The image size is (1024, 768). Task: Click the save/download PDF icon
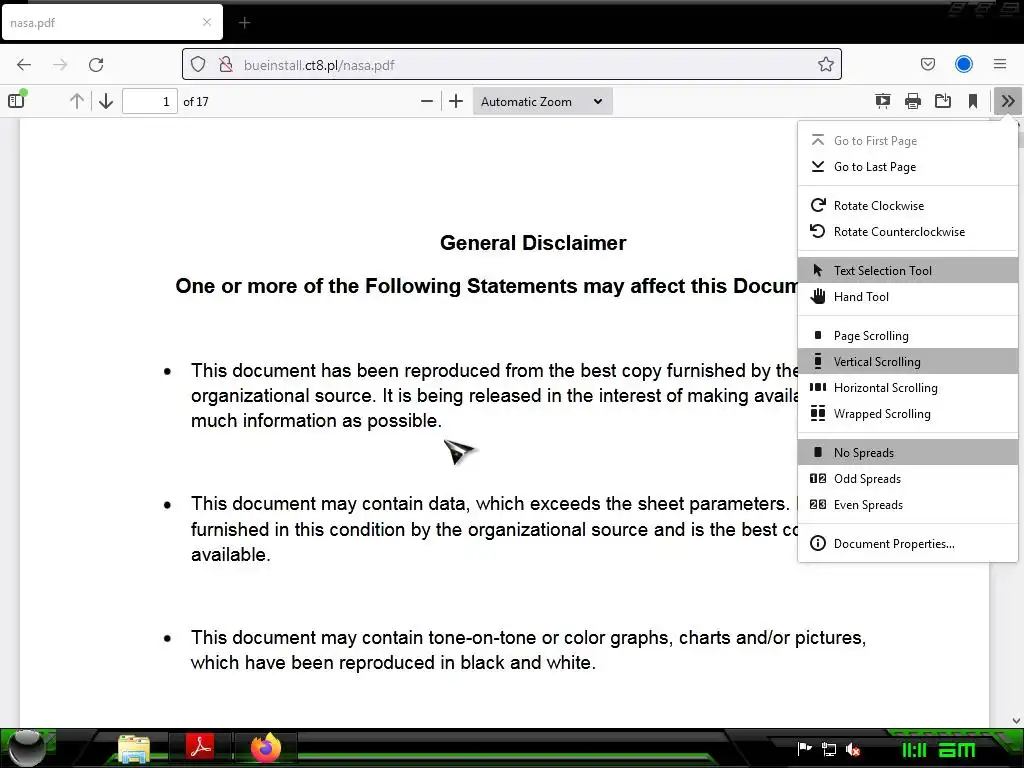click(942, 101)
